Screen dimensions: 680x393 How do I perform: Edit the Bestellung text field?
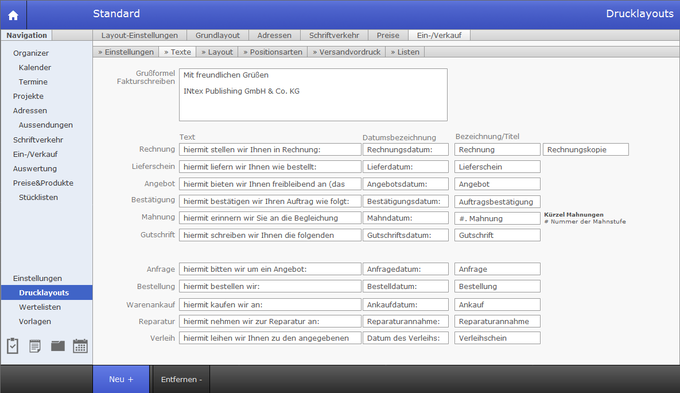click(270, 286)
